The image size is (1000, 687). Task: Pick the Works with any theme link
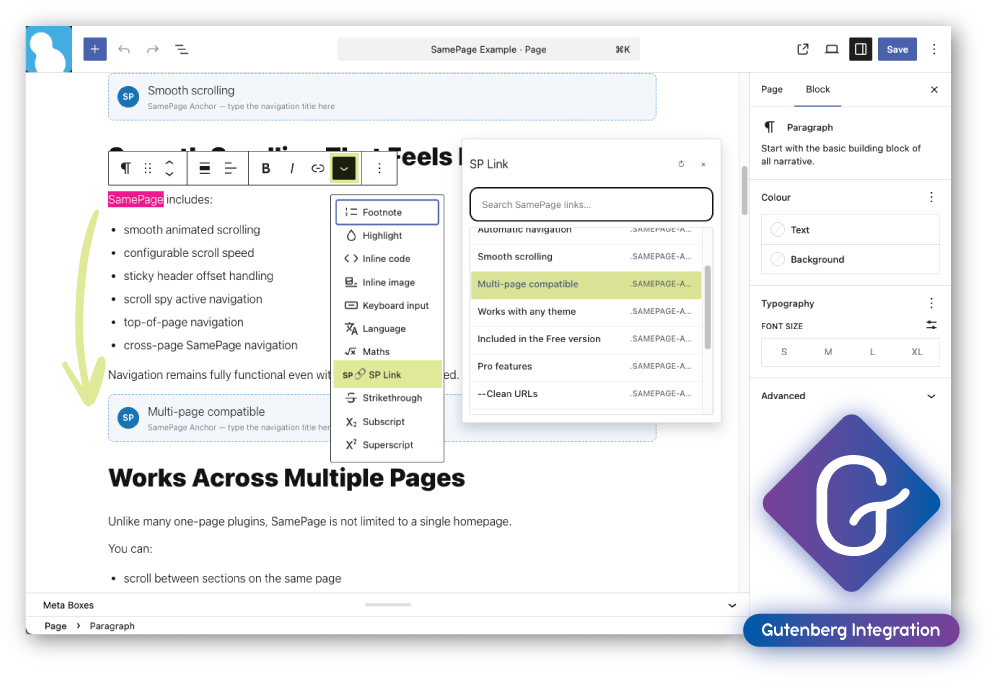pyautogui.click(x=585, y=311)
